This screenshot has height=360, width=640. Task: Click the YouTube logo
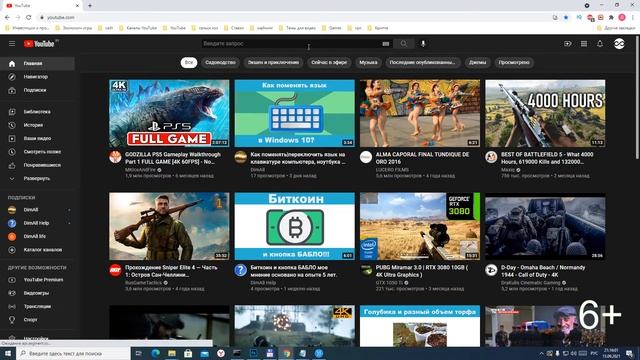39,44
